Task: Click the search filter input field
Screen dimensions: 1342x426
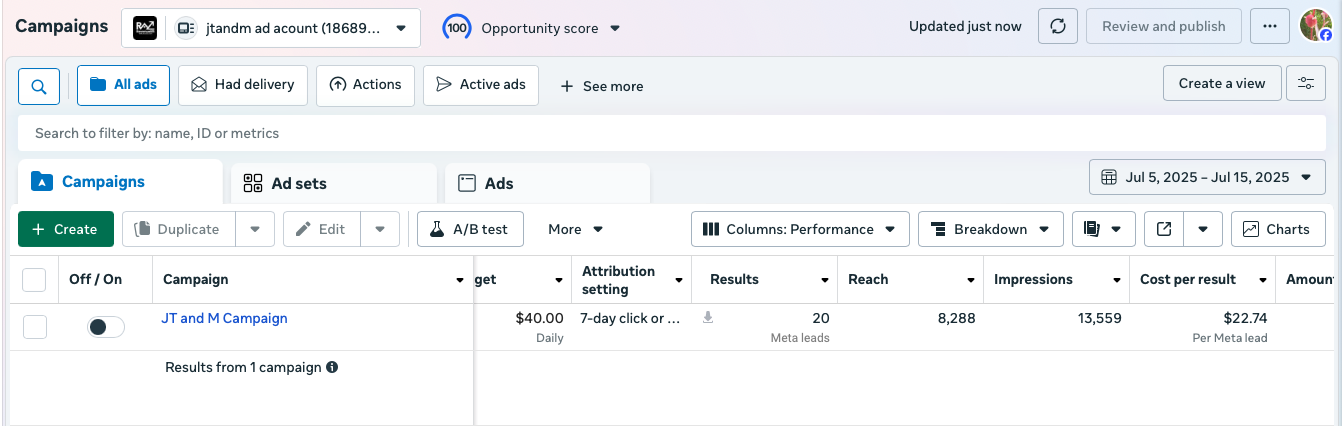Action: pos(671,133)
